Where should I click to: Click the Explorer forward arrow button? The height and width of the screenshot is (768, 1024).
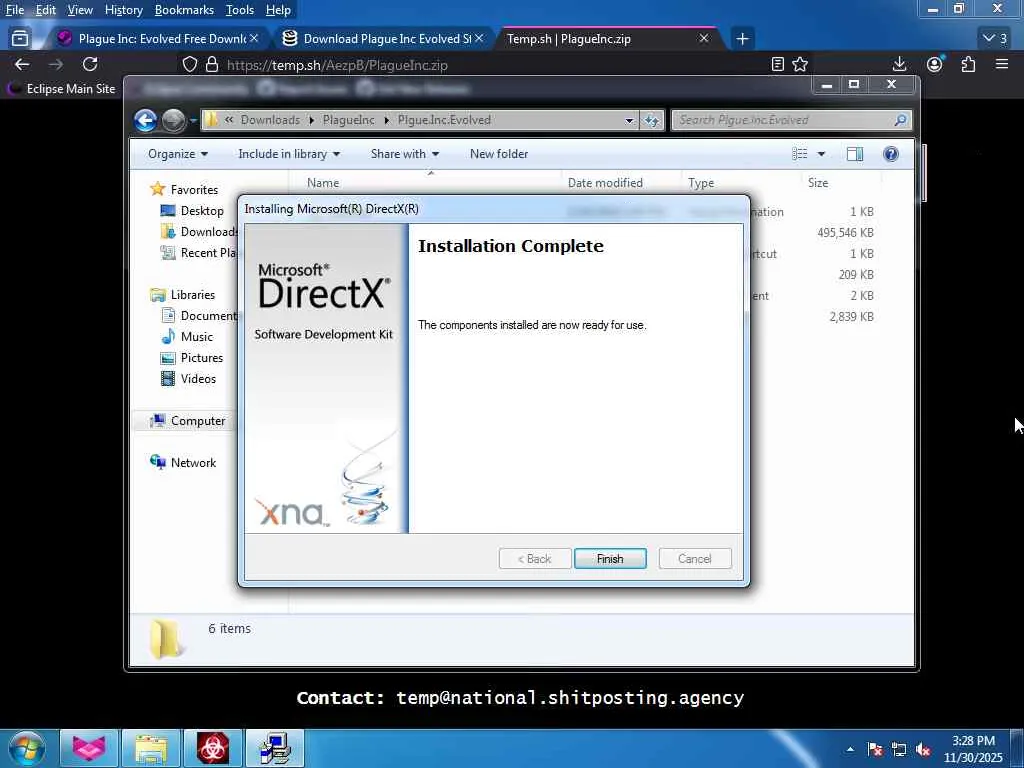coord(173,120)
